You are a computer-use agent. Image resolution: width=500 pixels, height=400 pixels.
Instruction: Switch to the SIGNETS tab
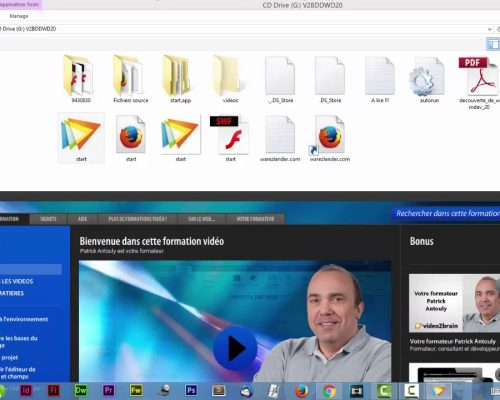(48, 219)
